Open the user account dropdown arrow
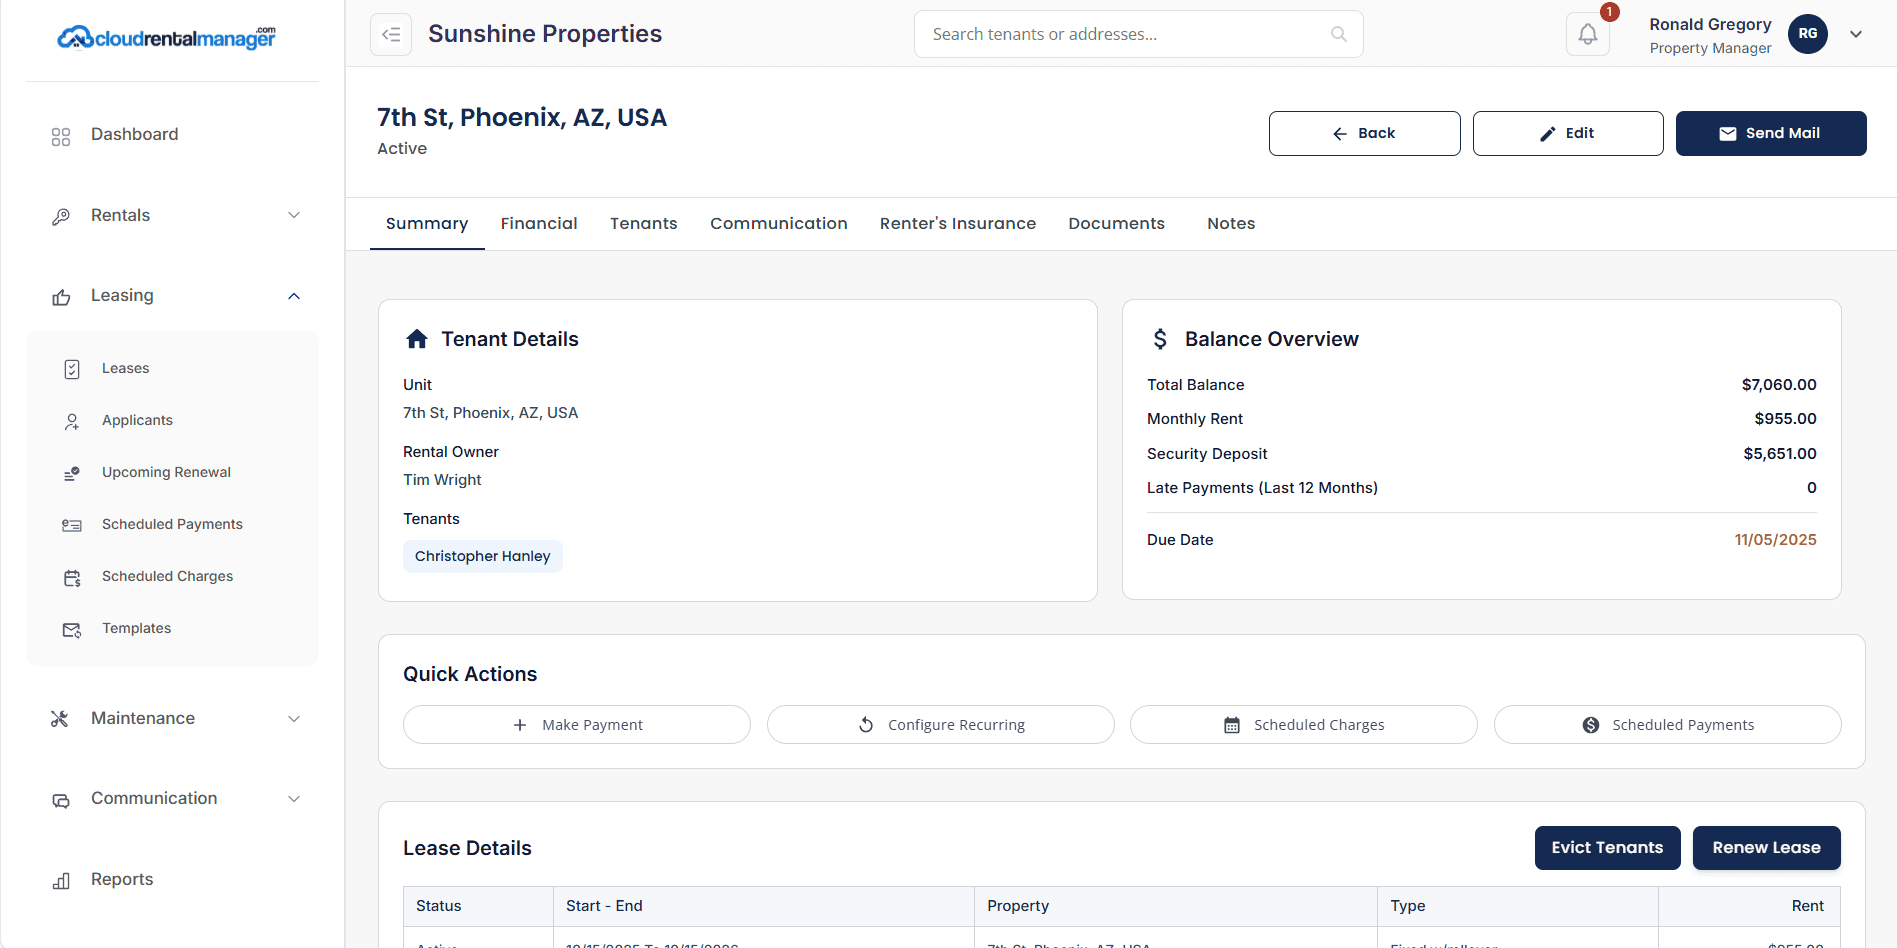Screen dimensions: 1897x948 tap(1856, 34)
